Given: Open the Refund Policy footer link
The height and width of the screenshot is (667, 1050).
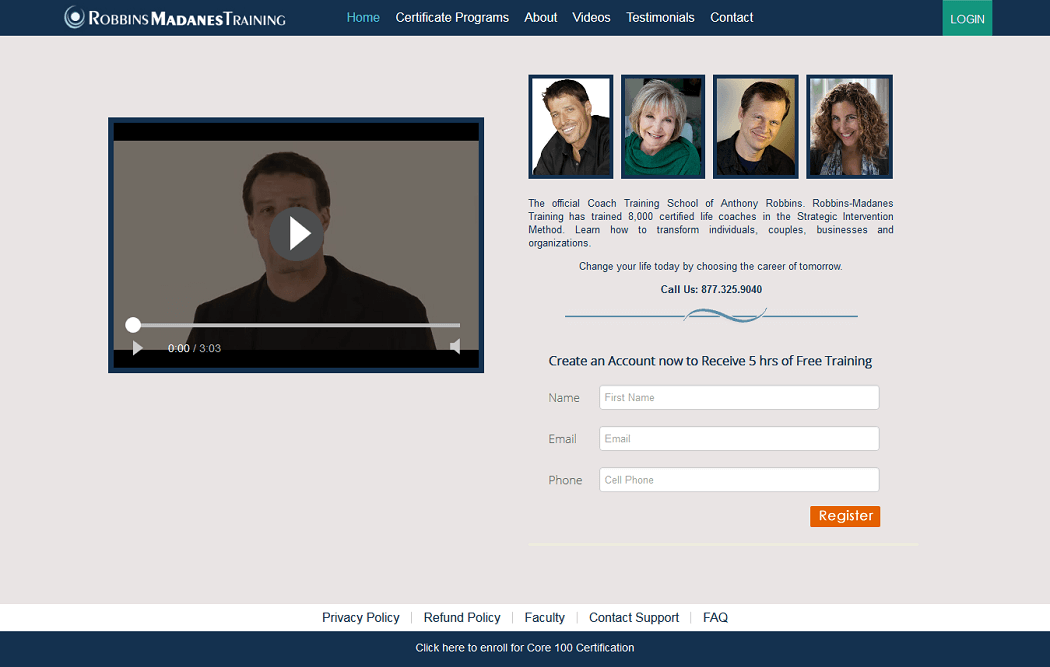Looking at the screenshot, I should coord(462,617).
